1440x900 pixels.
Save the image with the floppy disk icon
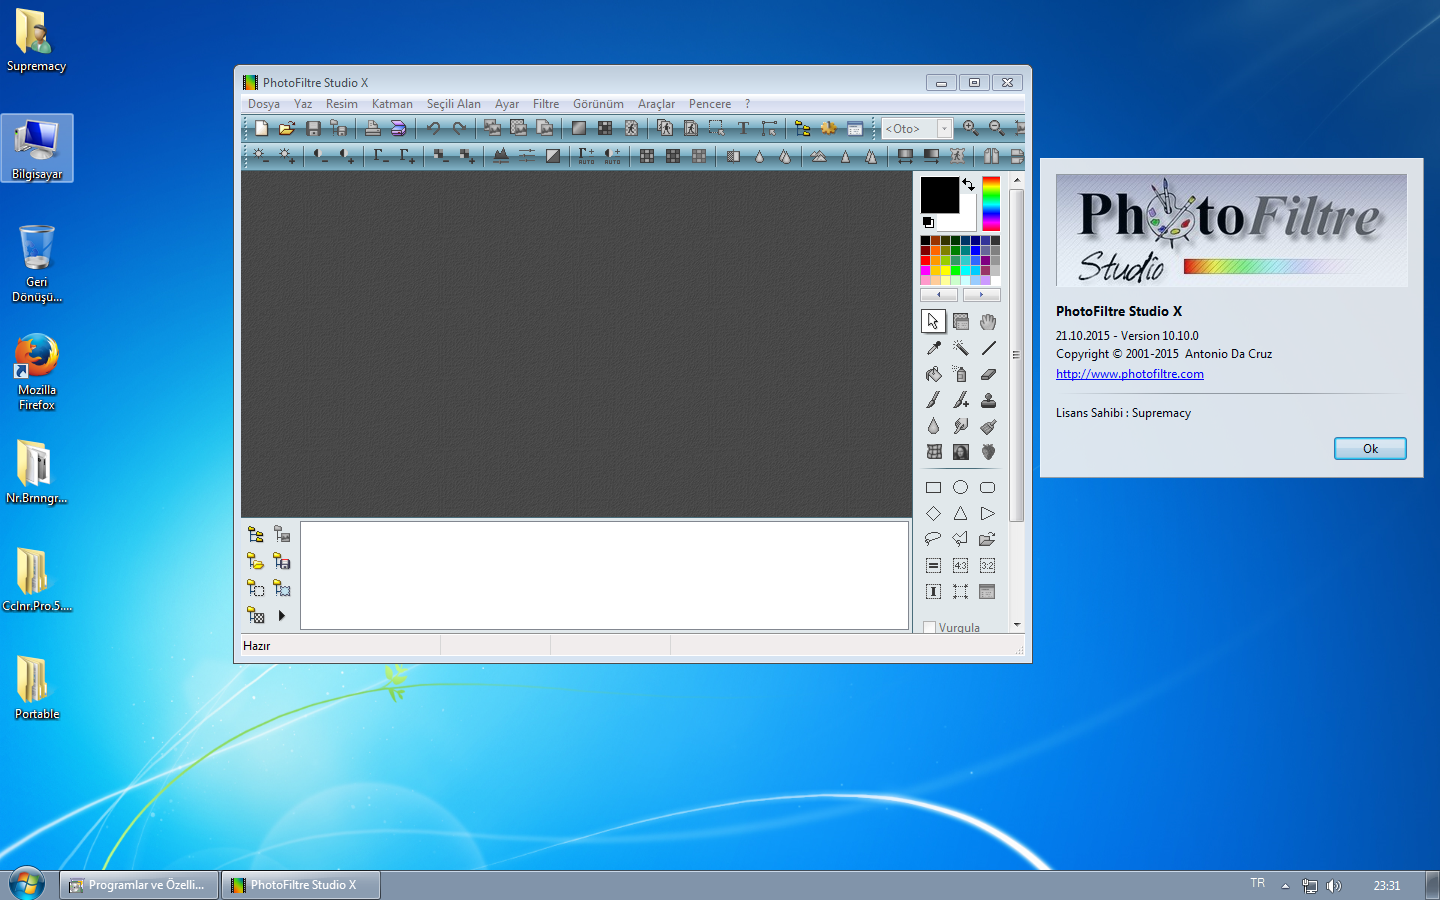coord(313,128)
